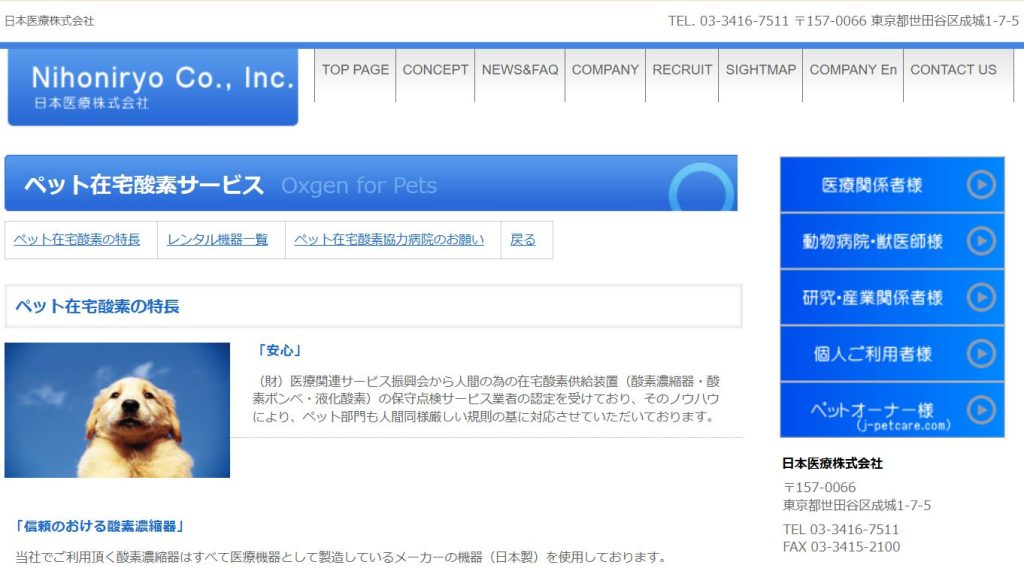This screenshot has width=1024, height=568.
Task: Click the play arrow icon beside 個人ご利用者様
Action: click(x=981, y=353)
